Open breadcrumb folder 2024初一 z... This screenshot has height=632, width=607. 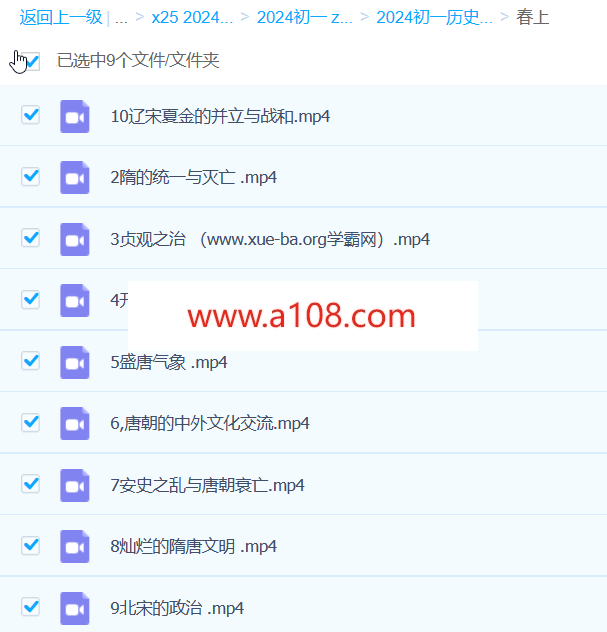coord(305,17)
